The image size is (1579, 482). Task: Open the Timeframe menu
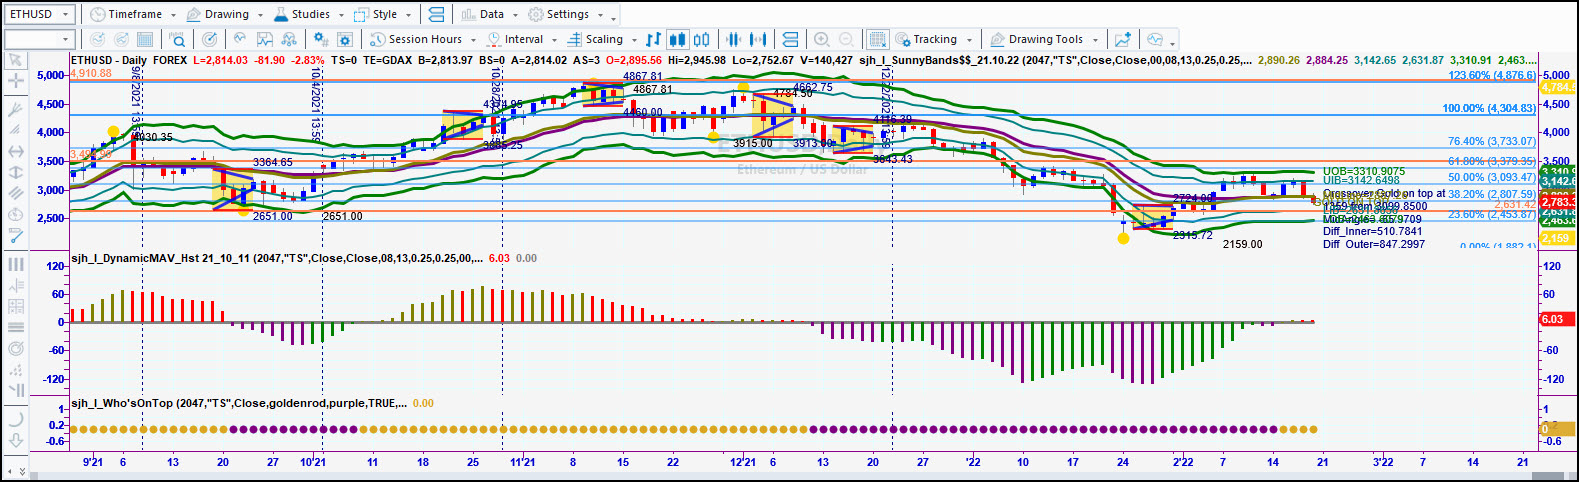click(131, 14)
